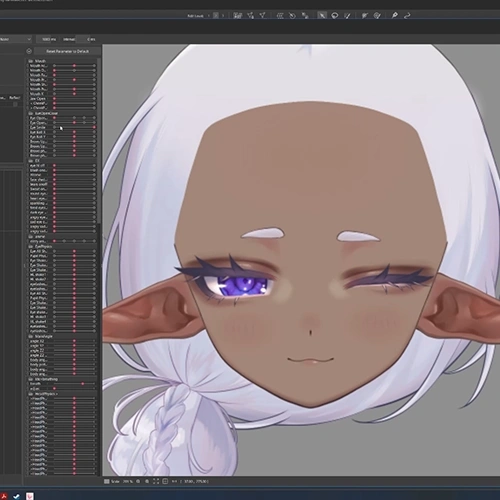
Task: Collapse the EyePhysics parameter group
Action: (31, 246)
